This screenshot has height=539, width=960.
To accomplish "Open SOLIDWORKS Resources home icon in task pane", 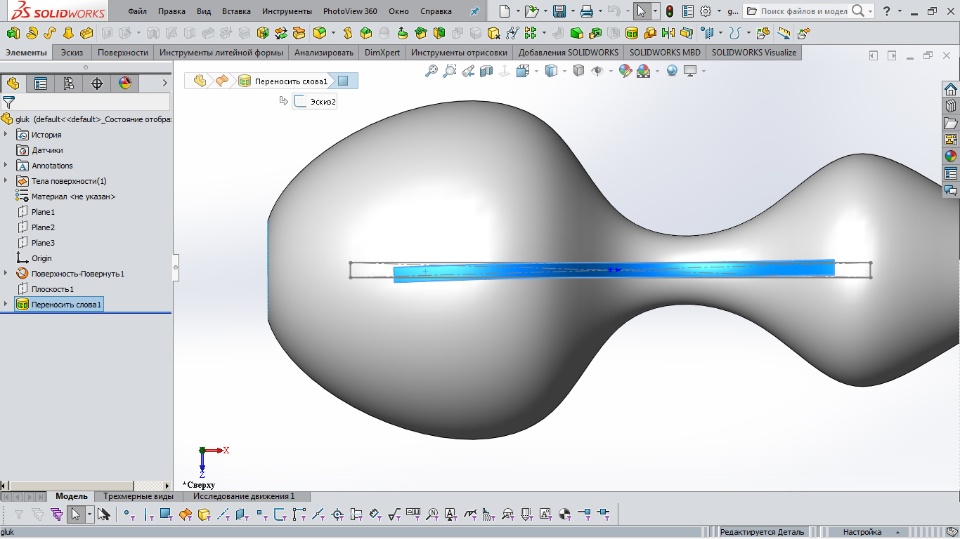I will 951,90.
